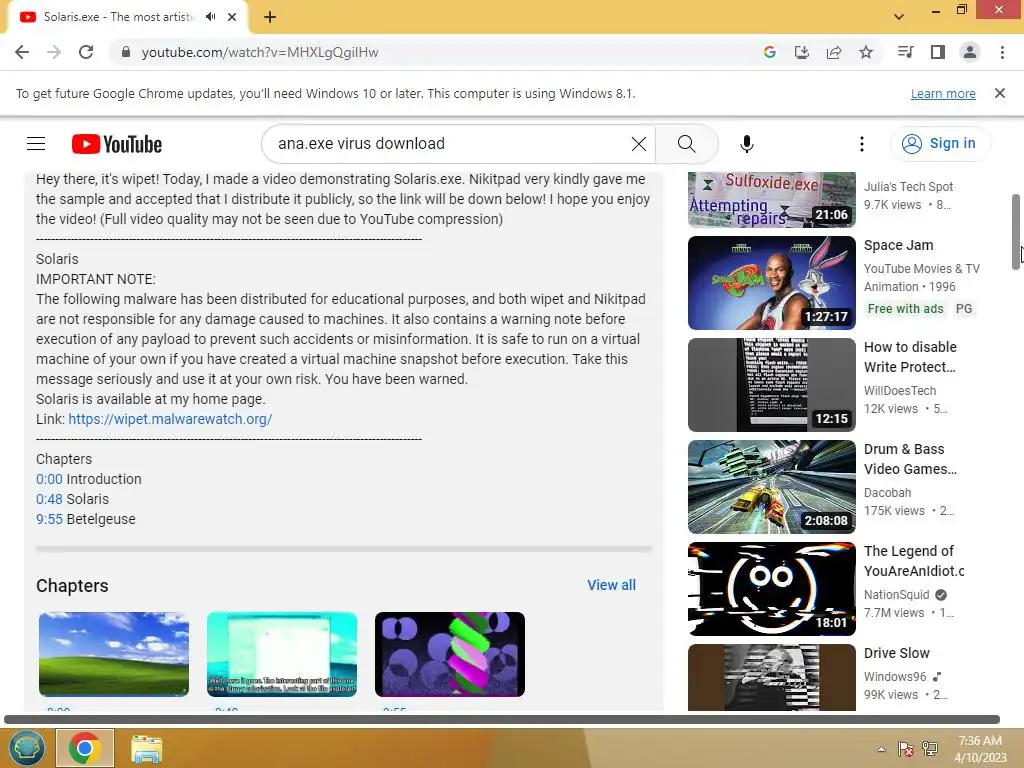The image size is (1024, 768).
Task: Click the Dacobah channel name
Action: click(x=888, y=492)
